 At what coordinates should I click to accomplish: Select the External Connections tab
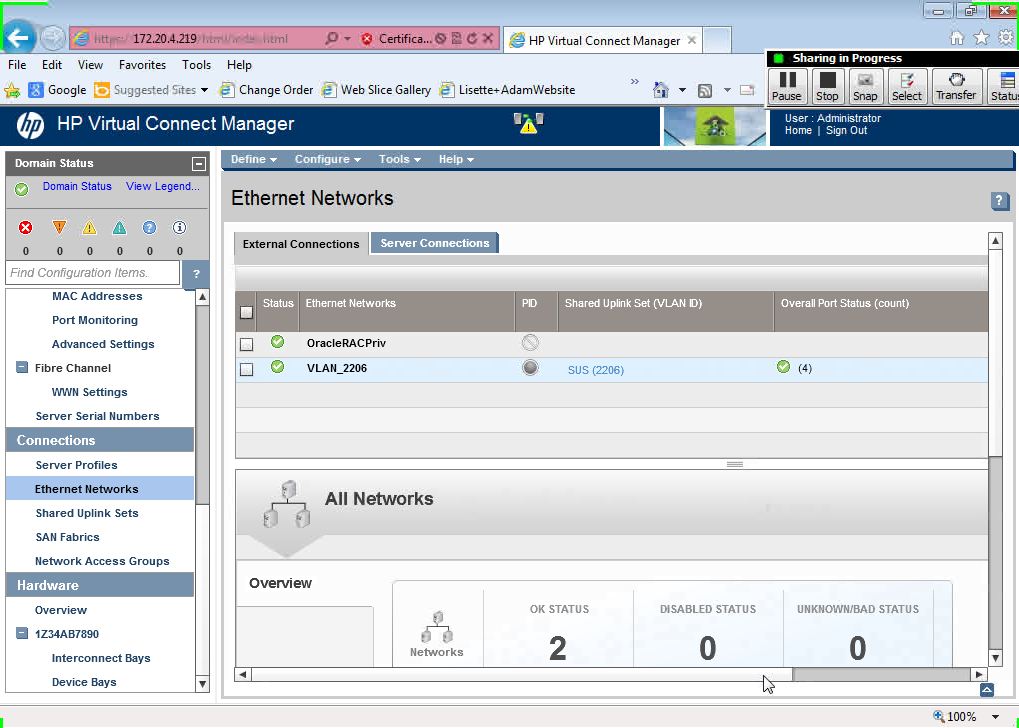pyautogui.click(x=301, y=244)
